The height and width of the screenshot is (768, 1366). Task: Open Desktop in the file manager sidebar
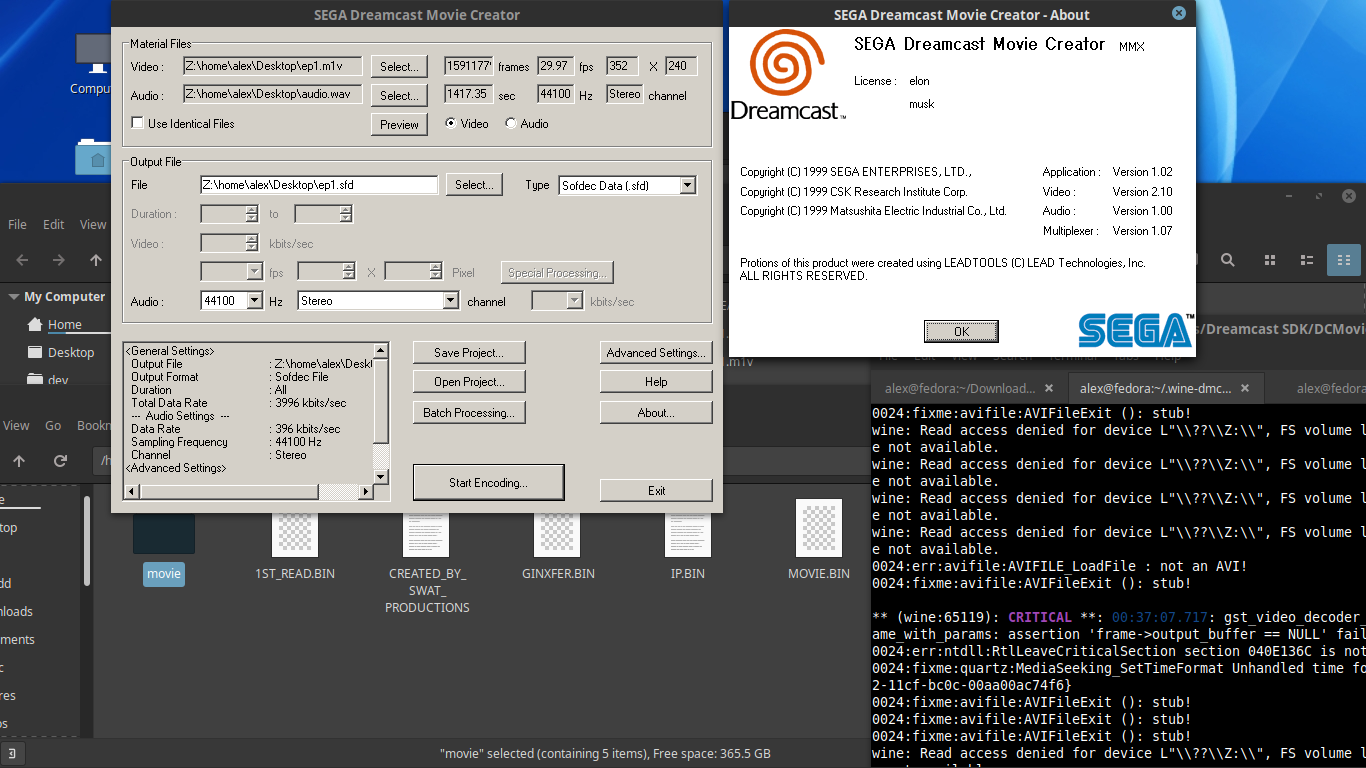pyautogui.click(x=71, y=352)
